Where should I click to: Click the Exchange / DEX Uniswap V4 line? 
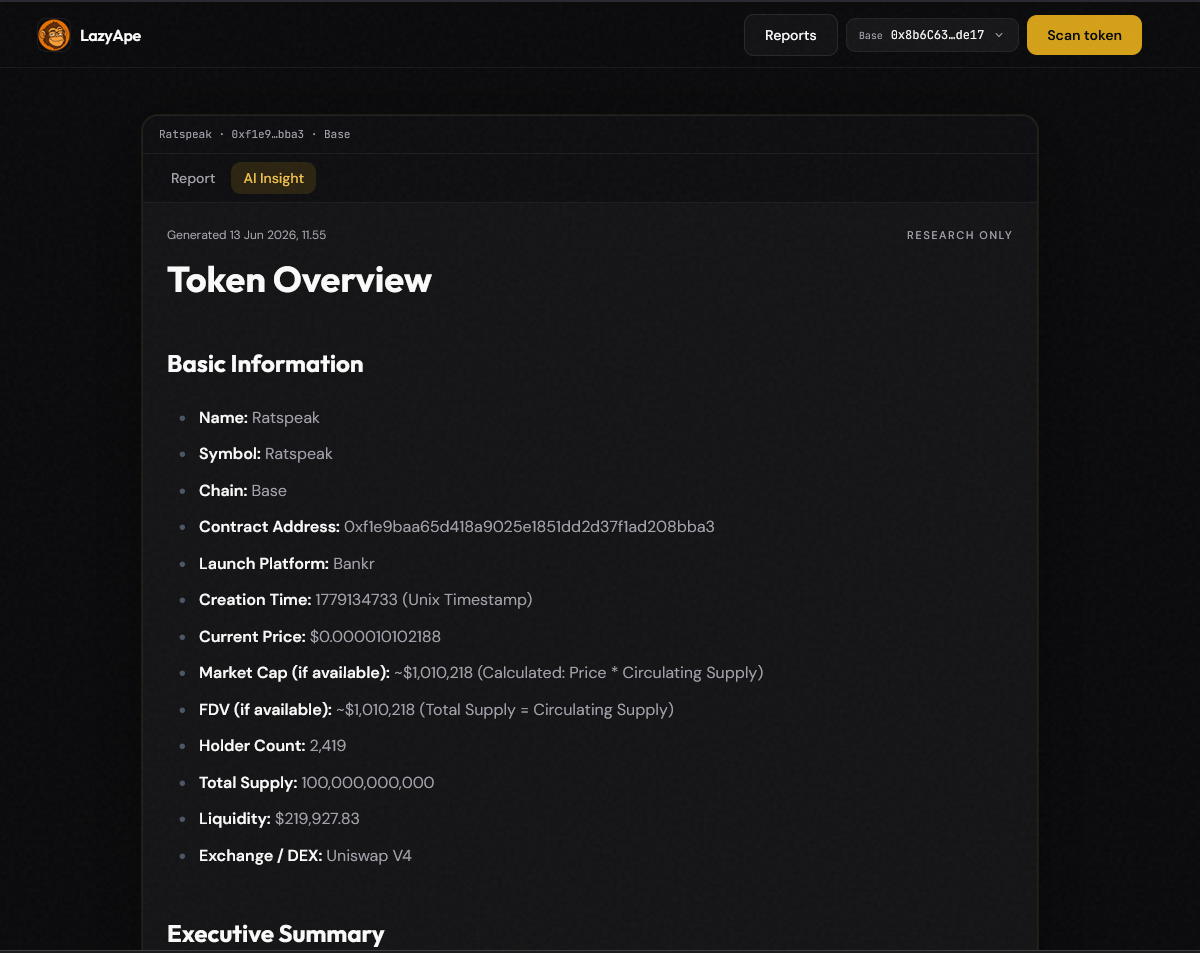coord(305,855)
